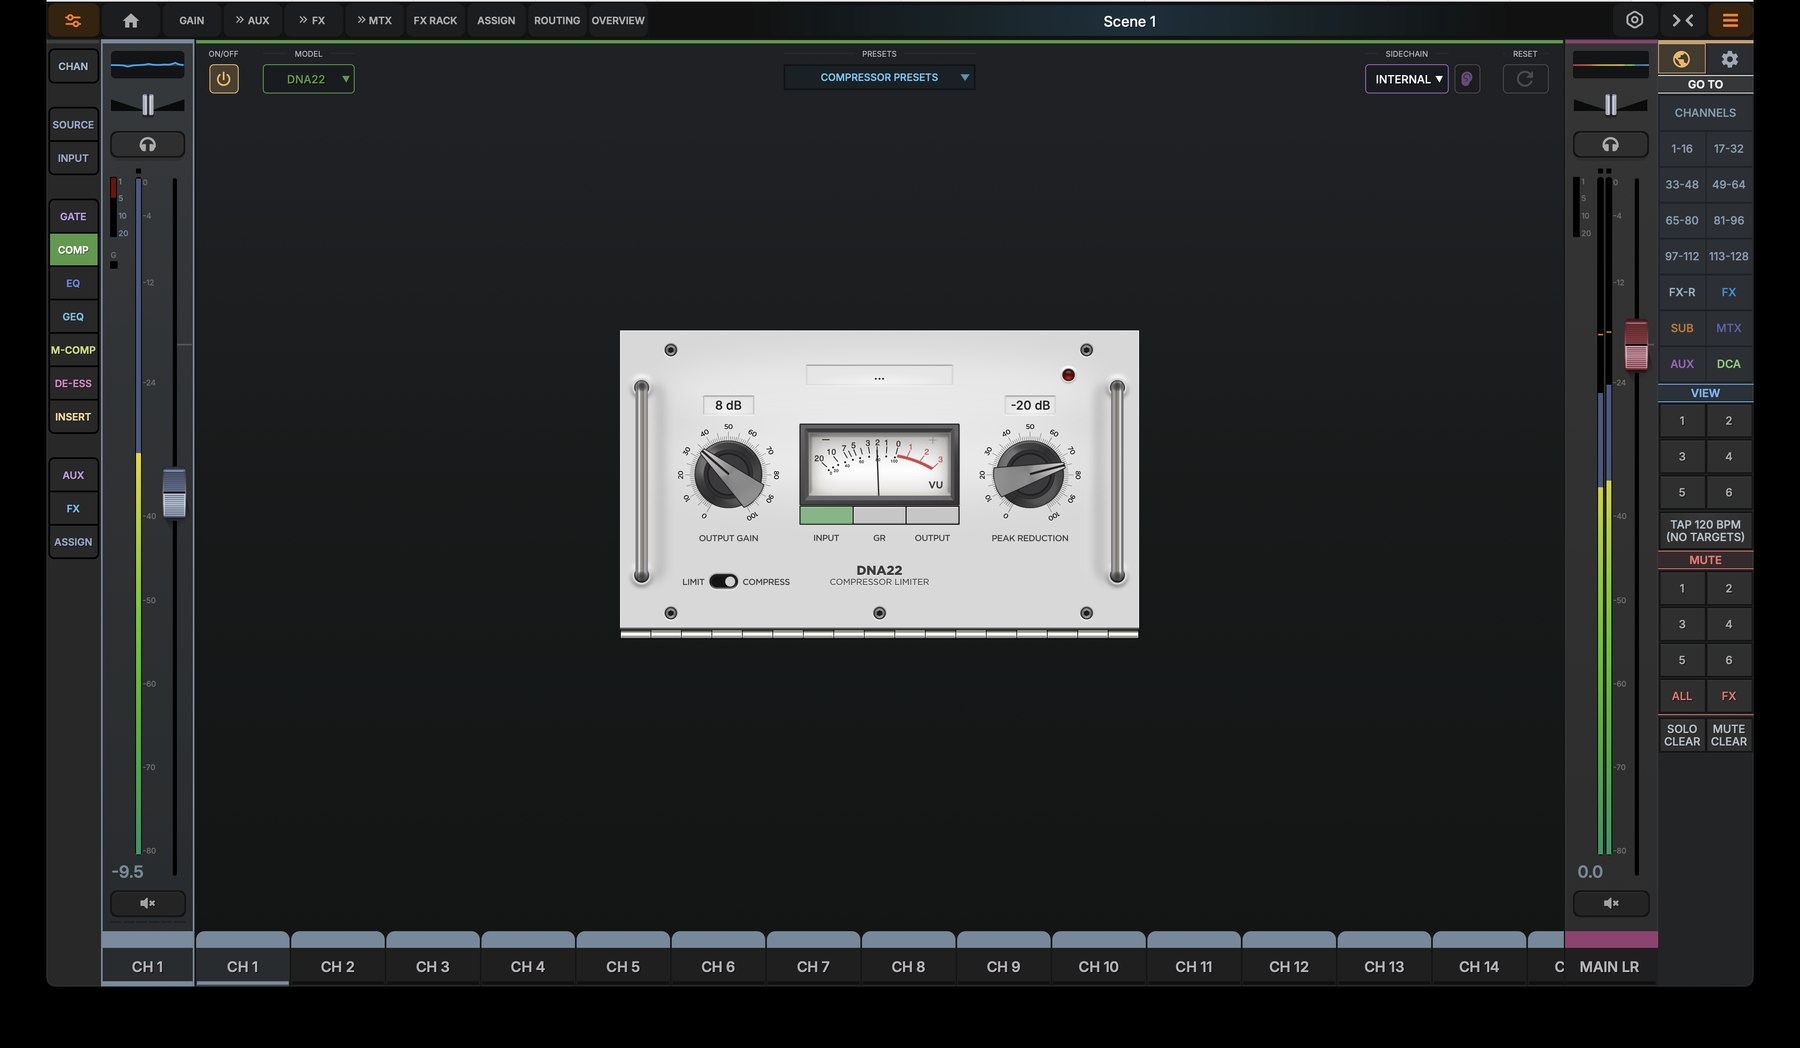1800x1048 pixels.
Task: Toggle mute group ALL
Action: [1682, 696]
